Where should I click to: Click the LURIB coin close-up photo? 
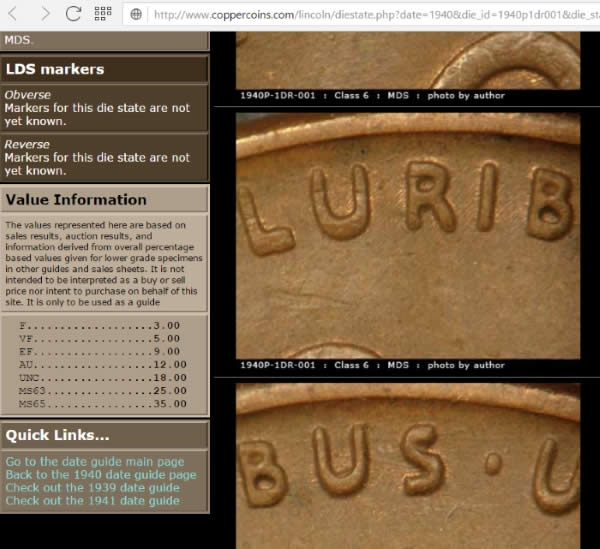point(408,236)
